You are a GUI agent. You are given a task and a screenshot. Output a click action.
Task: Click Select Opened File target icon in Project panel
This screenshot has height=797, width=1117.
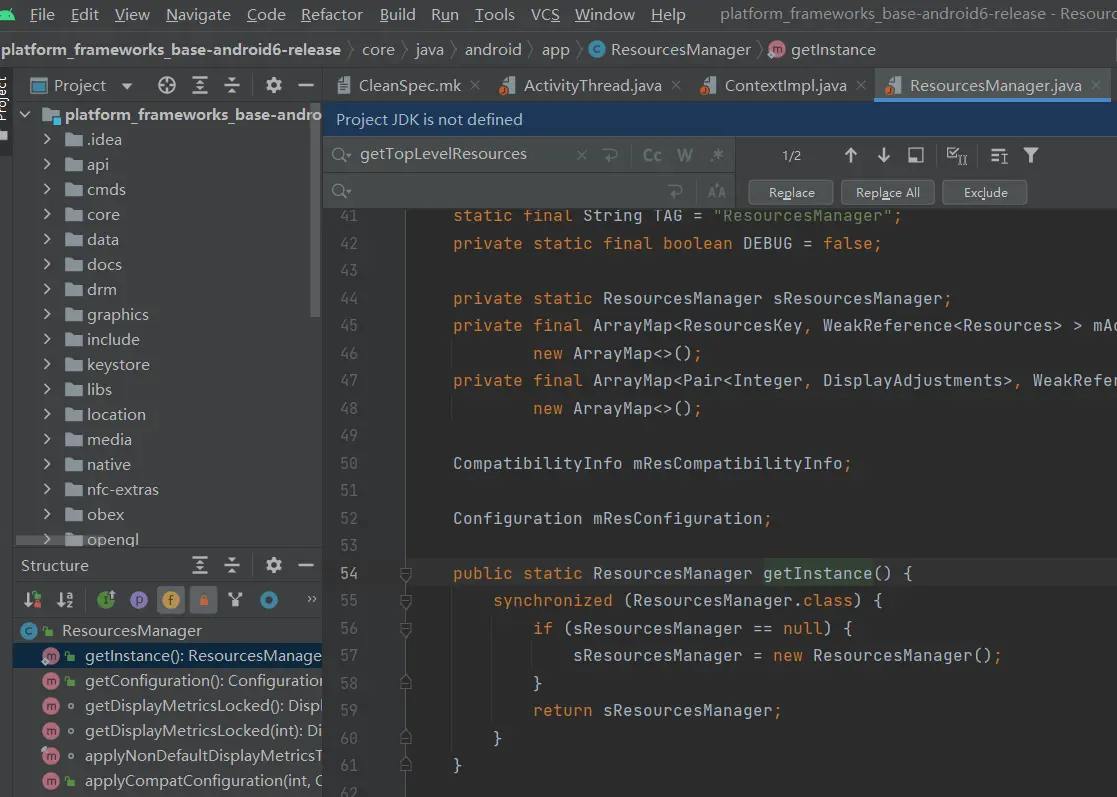tap(167, 85)
